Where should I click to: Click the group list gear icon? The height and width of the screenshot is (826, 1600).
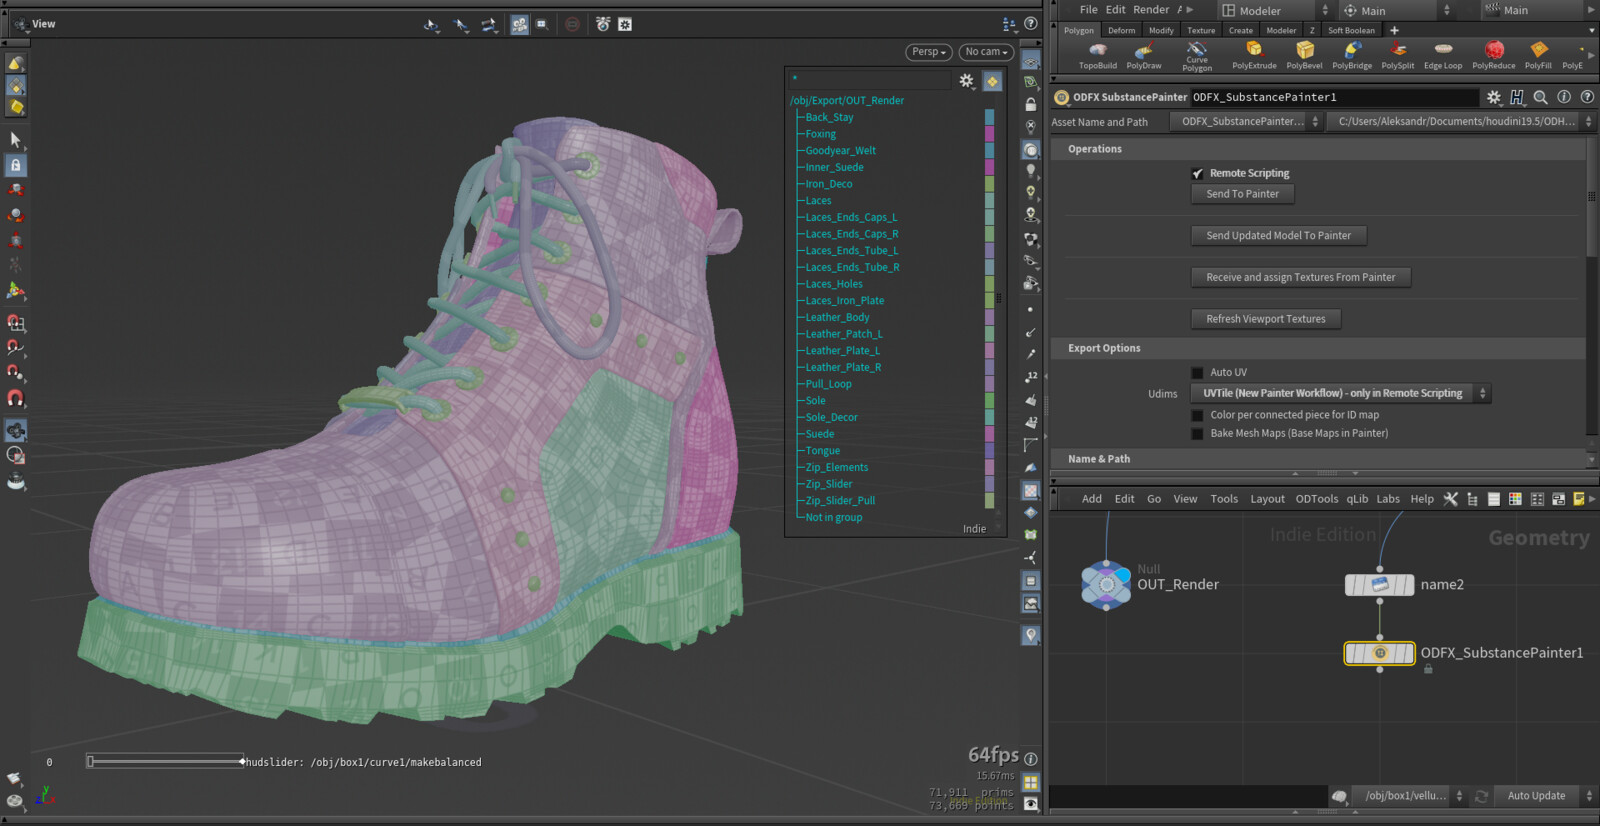[966, 81]
